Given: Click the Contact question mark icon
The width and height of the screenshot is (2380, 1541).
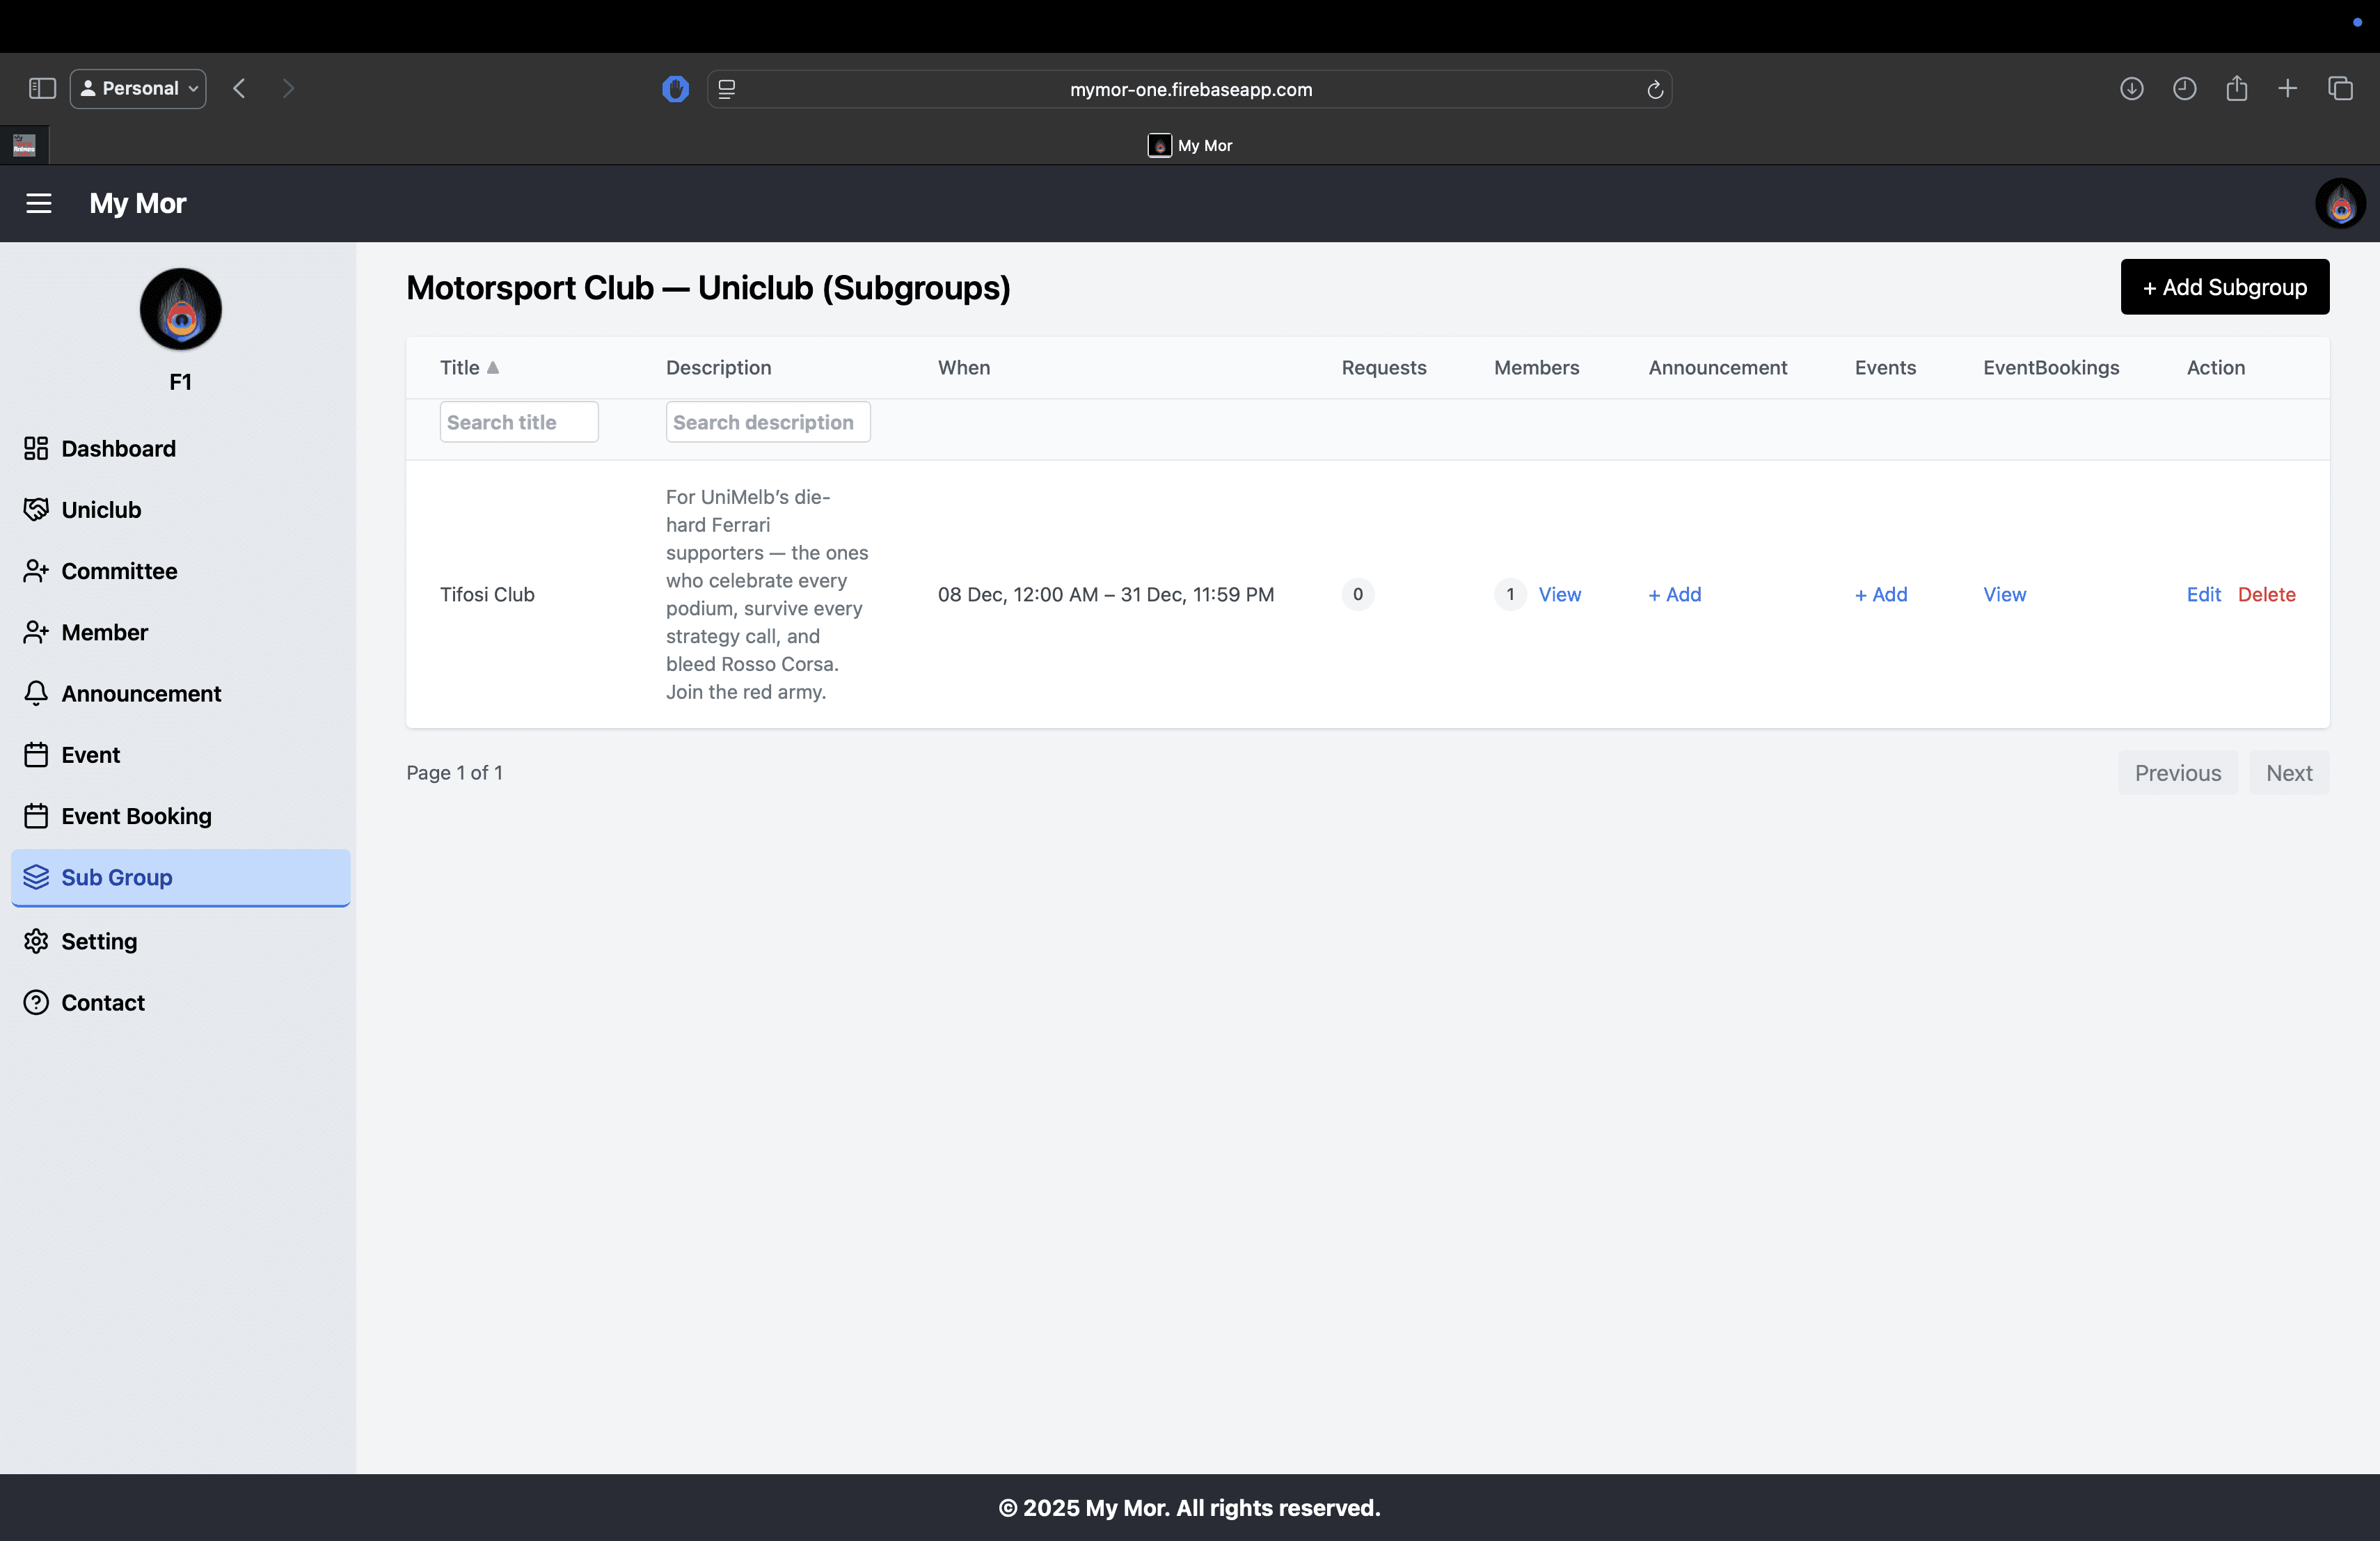Looking at the screenshot, I should tap(36, 1002).
